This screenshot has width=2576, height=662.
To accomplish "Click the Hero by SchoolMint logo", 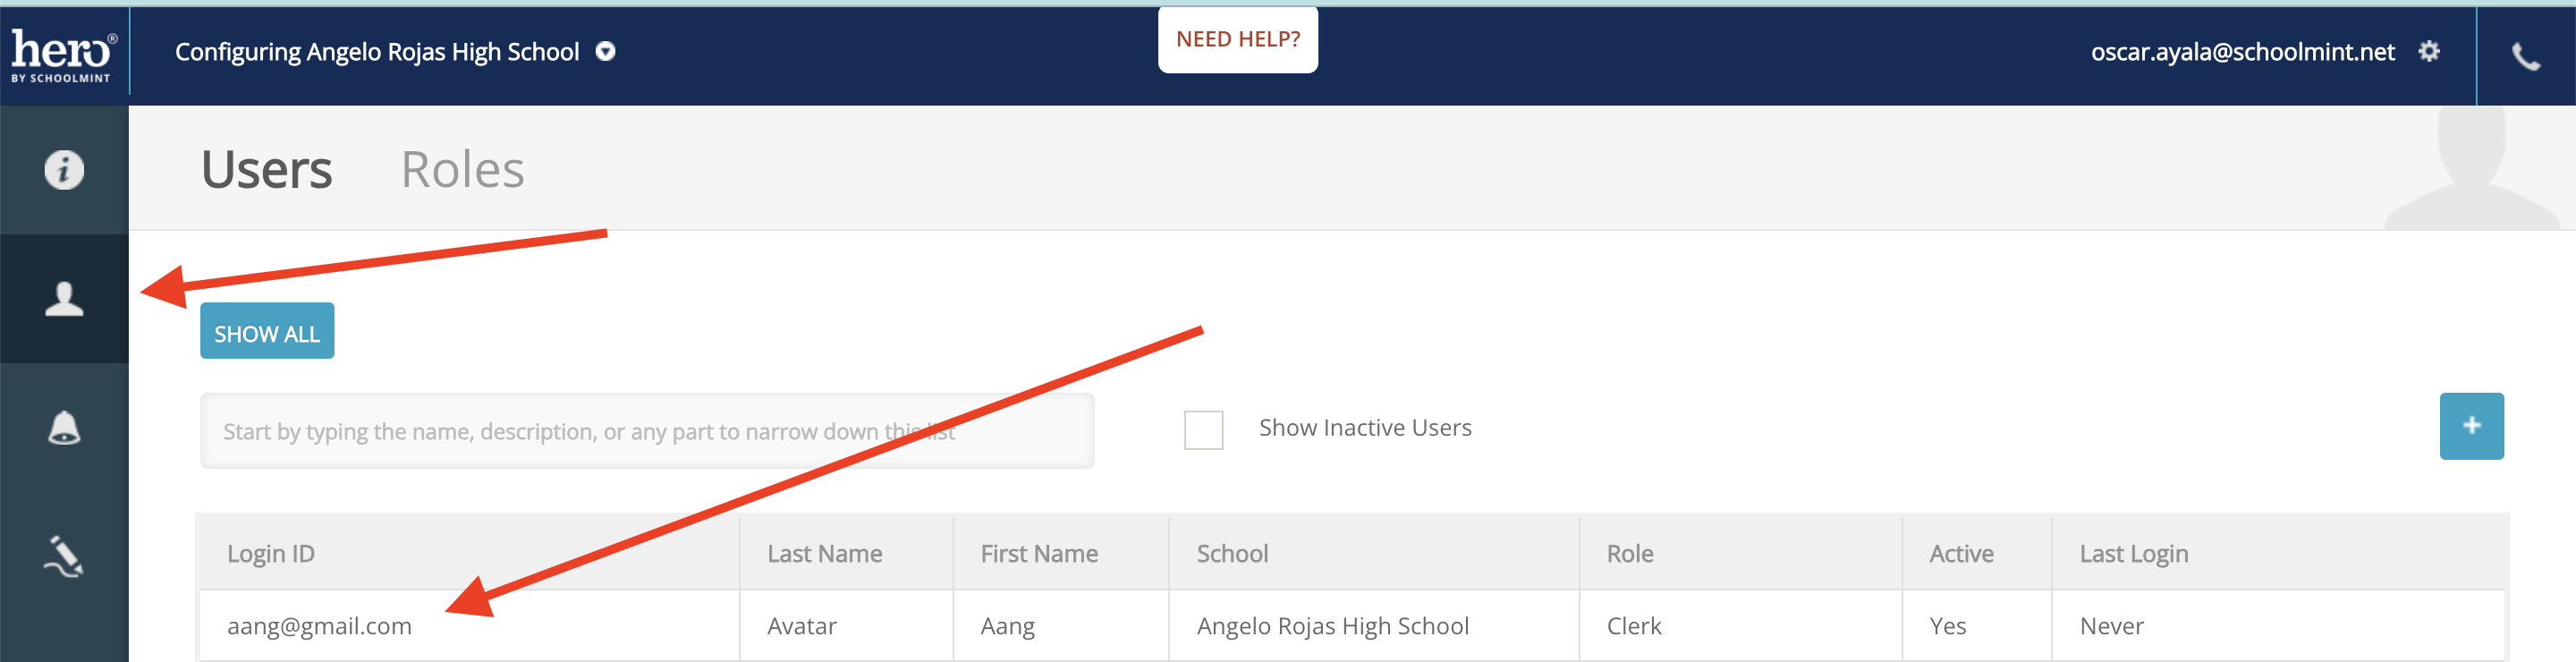I will click(63, 55).
